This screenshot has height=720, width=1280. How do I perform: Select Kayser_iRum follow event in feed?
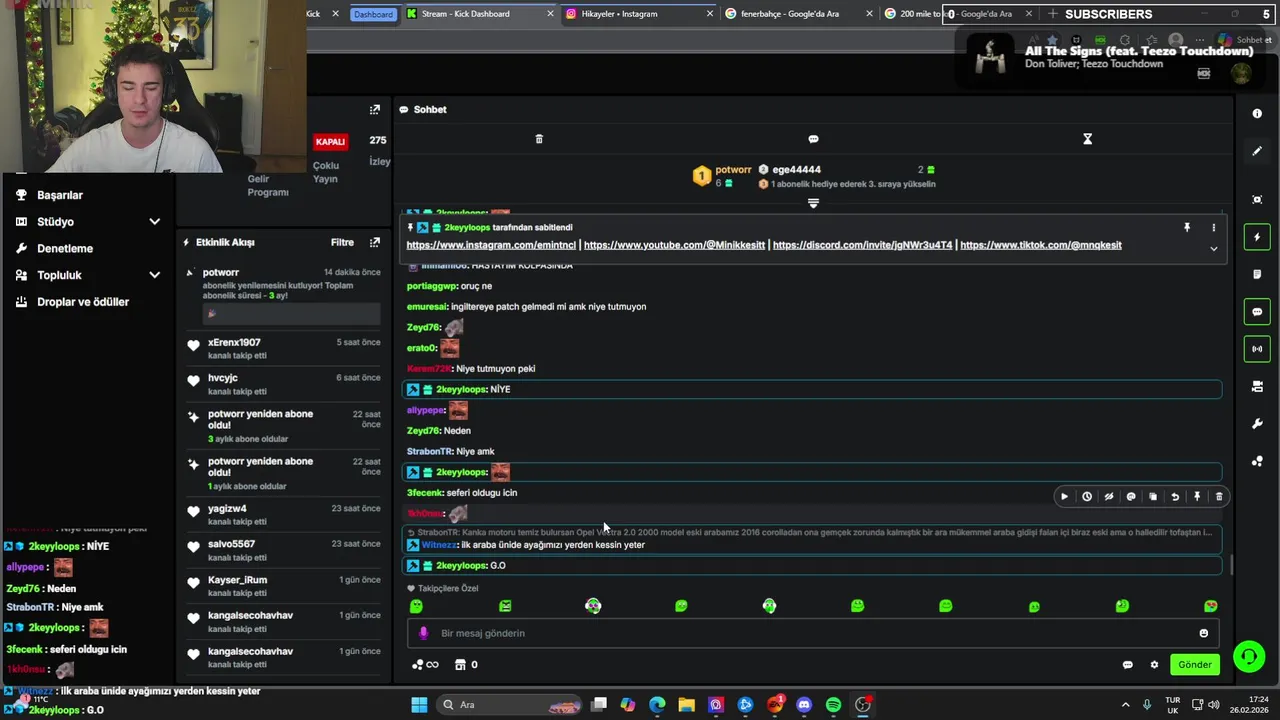pyautogui.click(x=284, y=586)
